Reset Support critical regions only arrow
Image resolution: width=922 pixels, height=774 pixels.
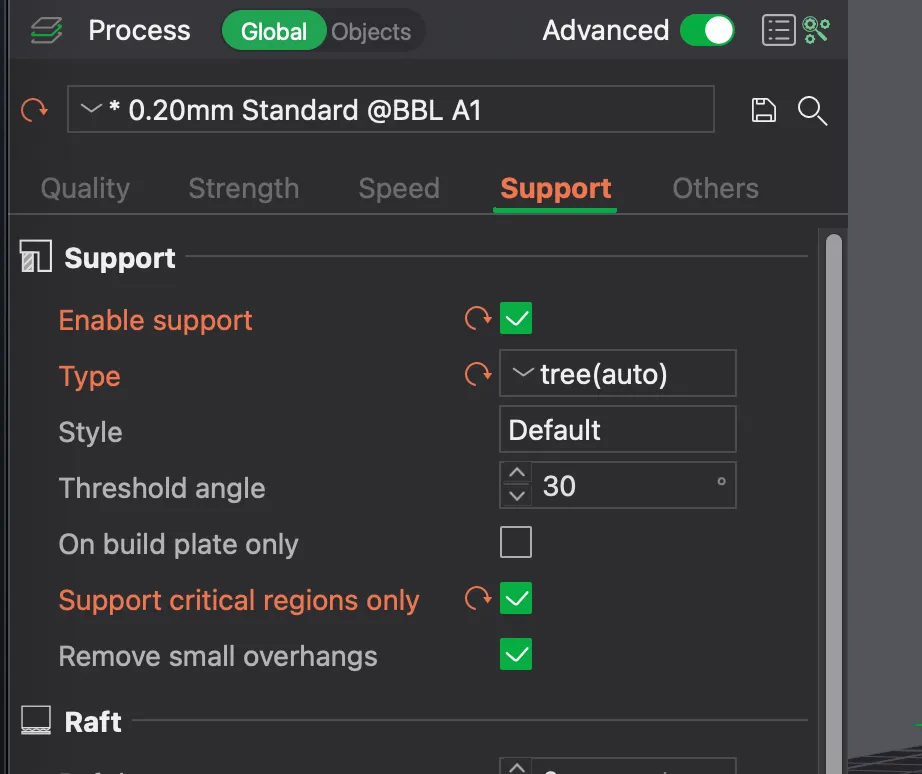tap(477, 598)
